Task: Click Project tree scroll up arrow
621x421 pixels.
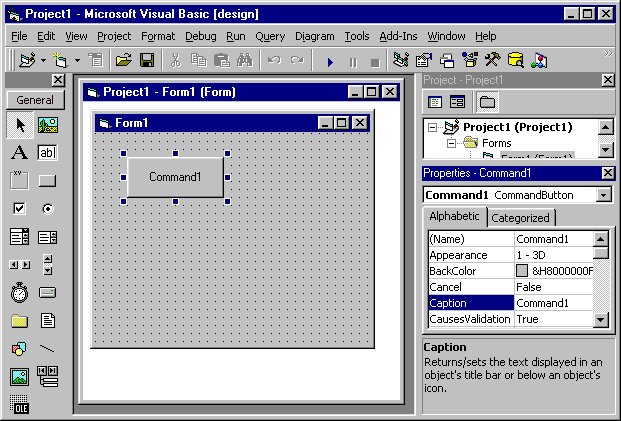Action: pos(606,128)
